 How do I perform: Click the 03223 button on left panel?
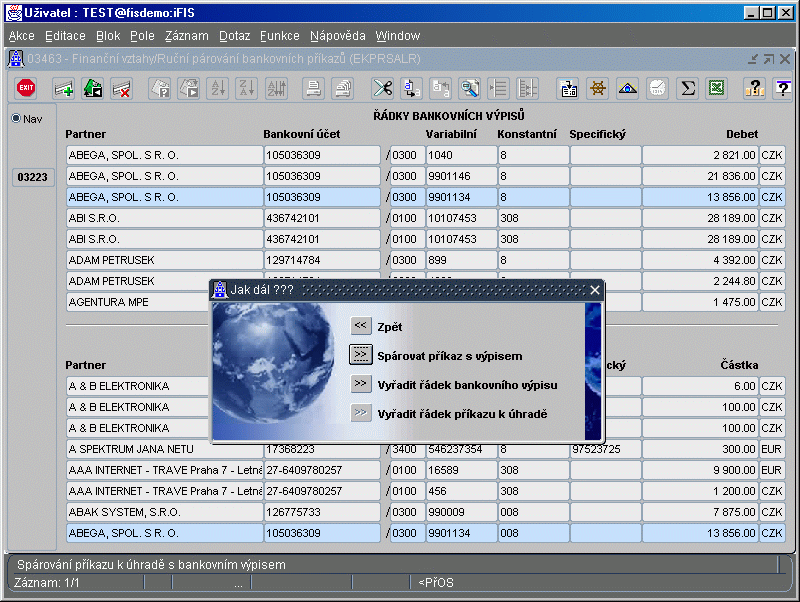33,178
